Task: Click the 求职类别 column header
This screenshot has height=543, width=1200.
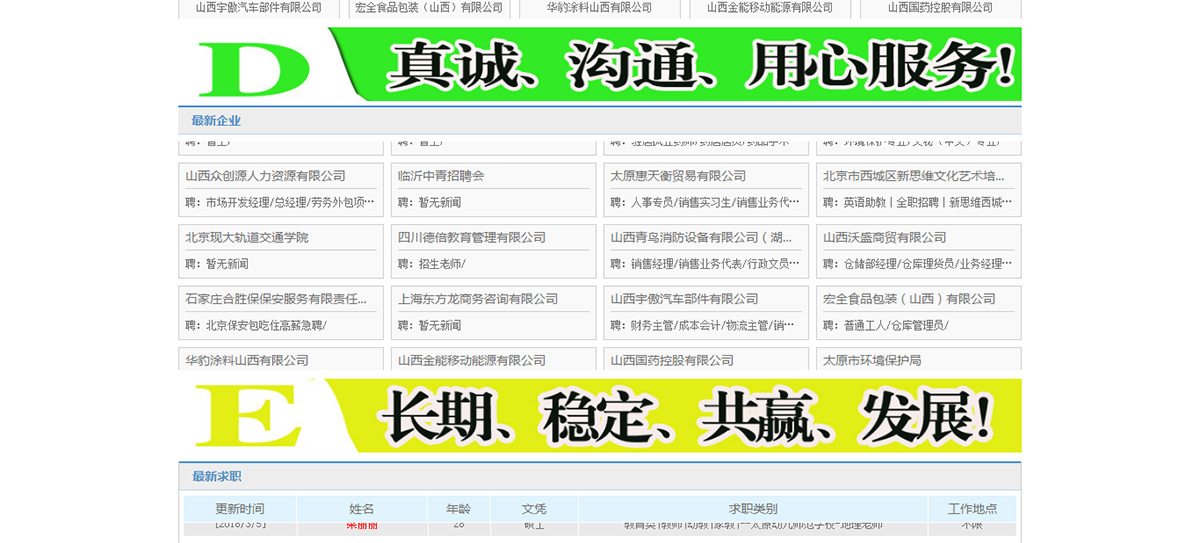Action: pos(752,509)
